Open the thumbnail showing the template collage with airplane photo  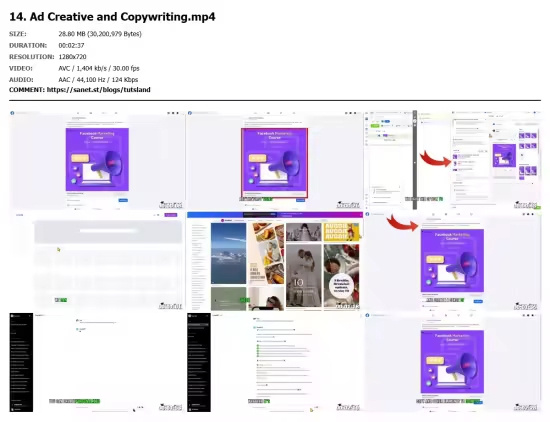(x=275, y=261)
